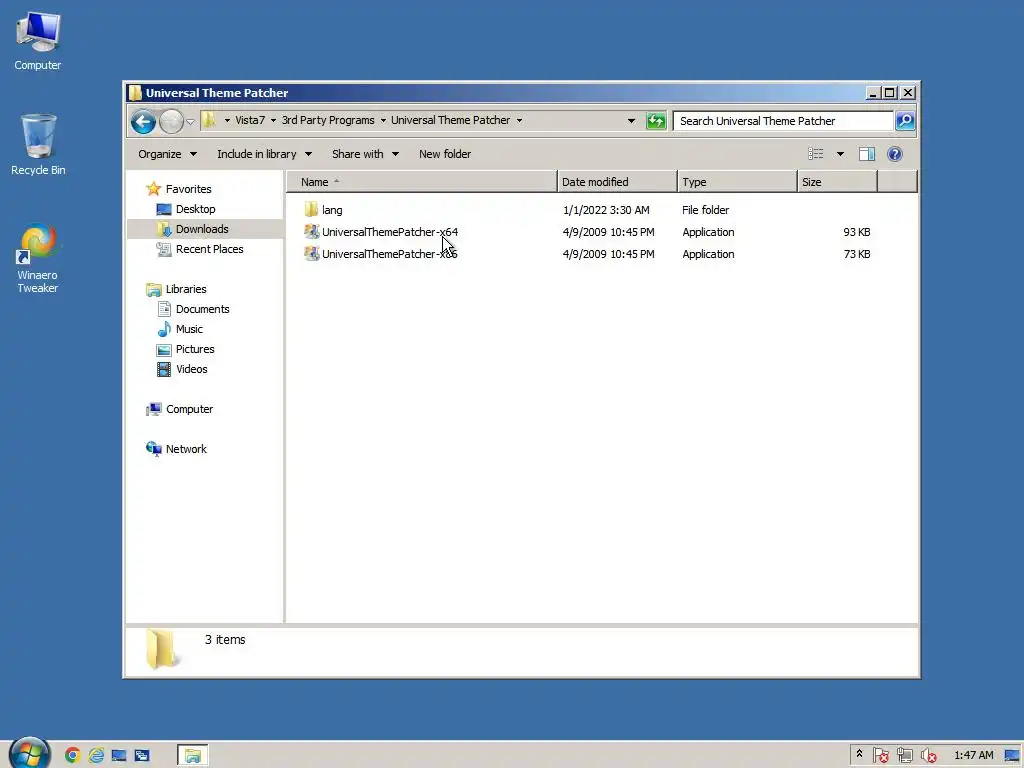Sort by the Size column header

click(837, 182)
